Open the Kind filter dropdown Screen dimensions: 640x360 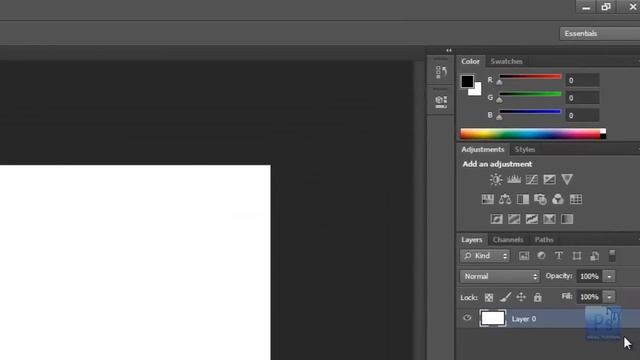[485, 256]
